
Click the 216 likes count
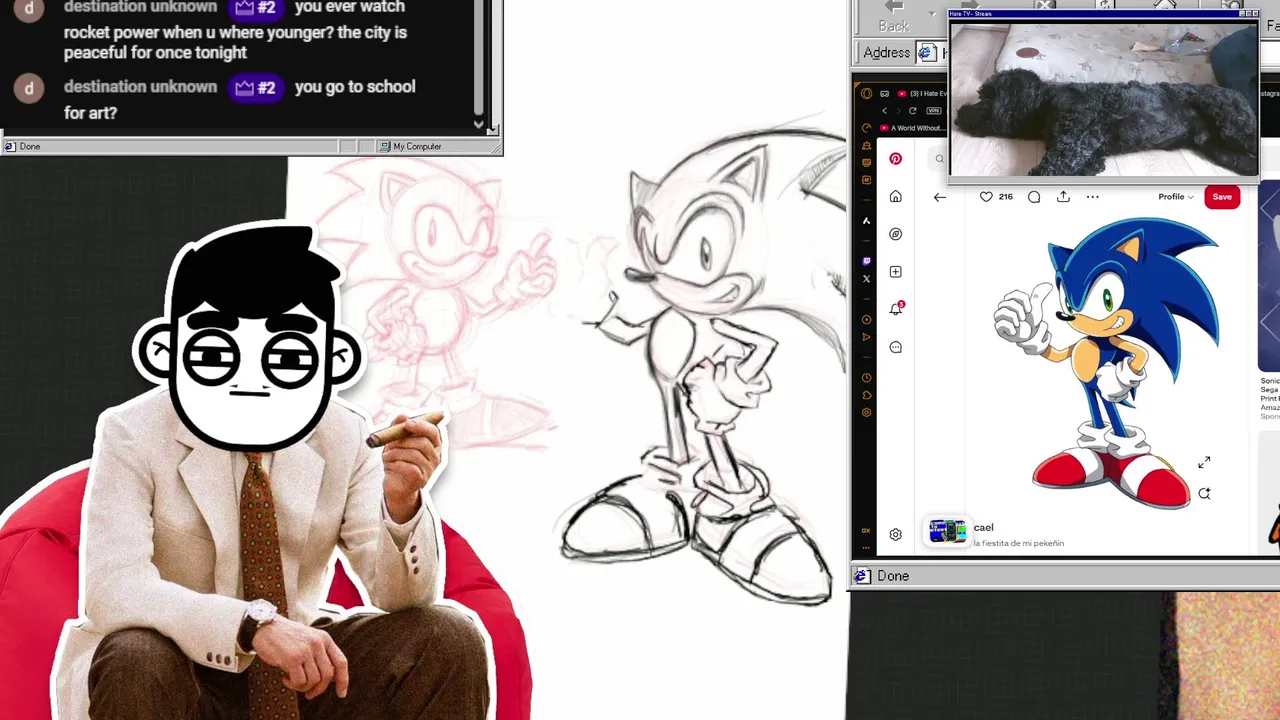1005,197
